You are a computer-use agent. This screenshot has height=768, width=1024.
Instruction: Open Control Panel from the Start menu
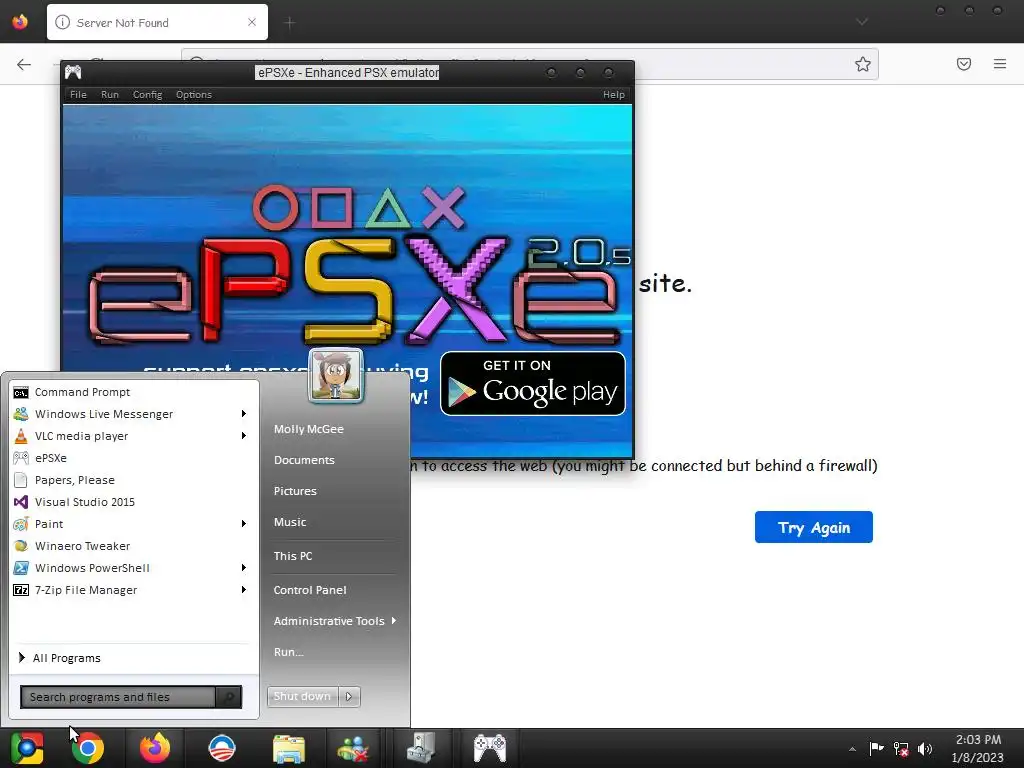[310, 590]
